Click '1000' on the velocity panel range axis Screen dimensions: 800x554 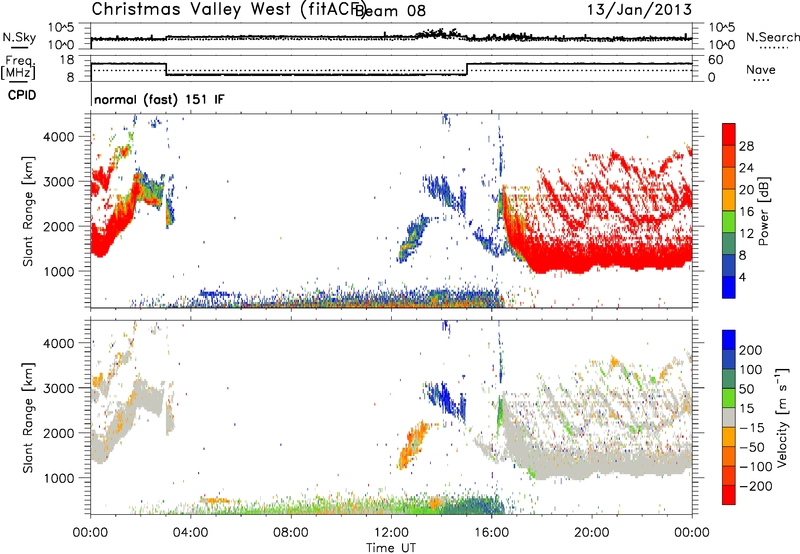point(59,478)
